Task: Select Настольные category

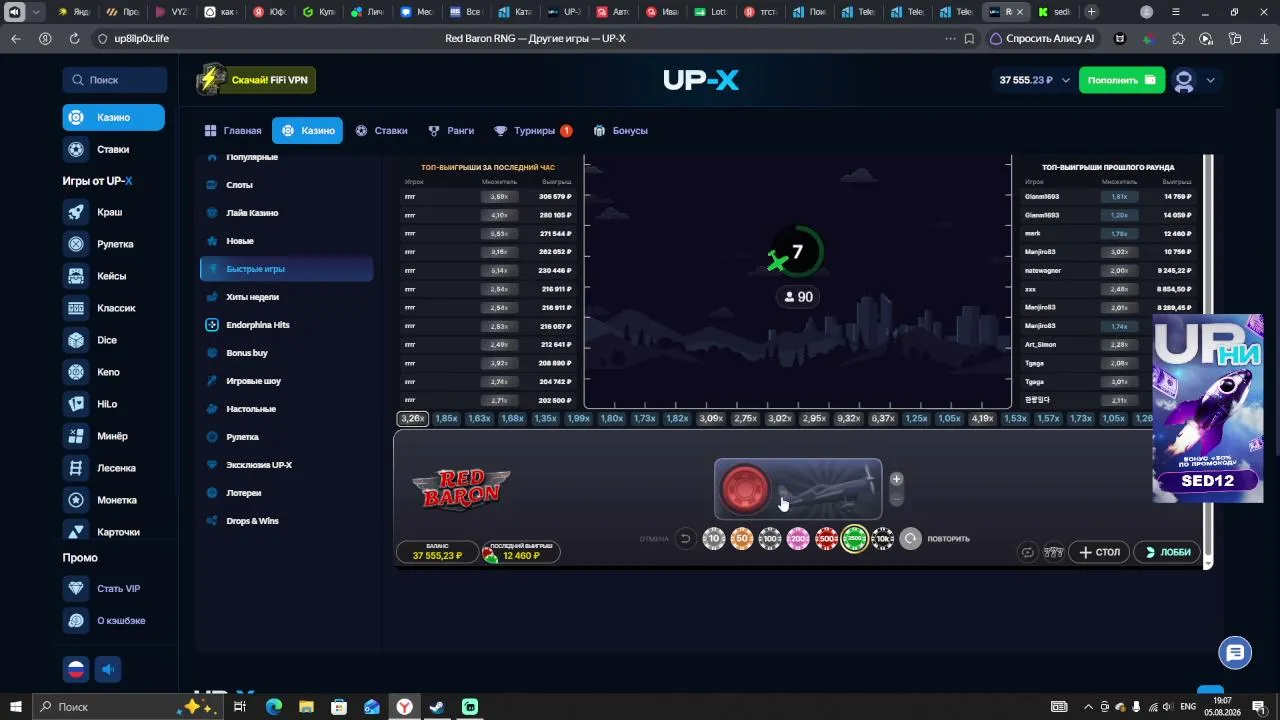Action: click(x=286, y=409)
